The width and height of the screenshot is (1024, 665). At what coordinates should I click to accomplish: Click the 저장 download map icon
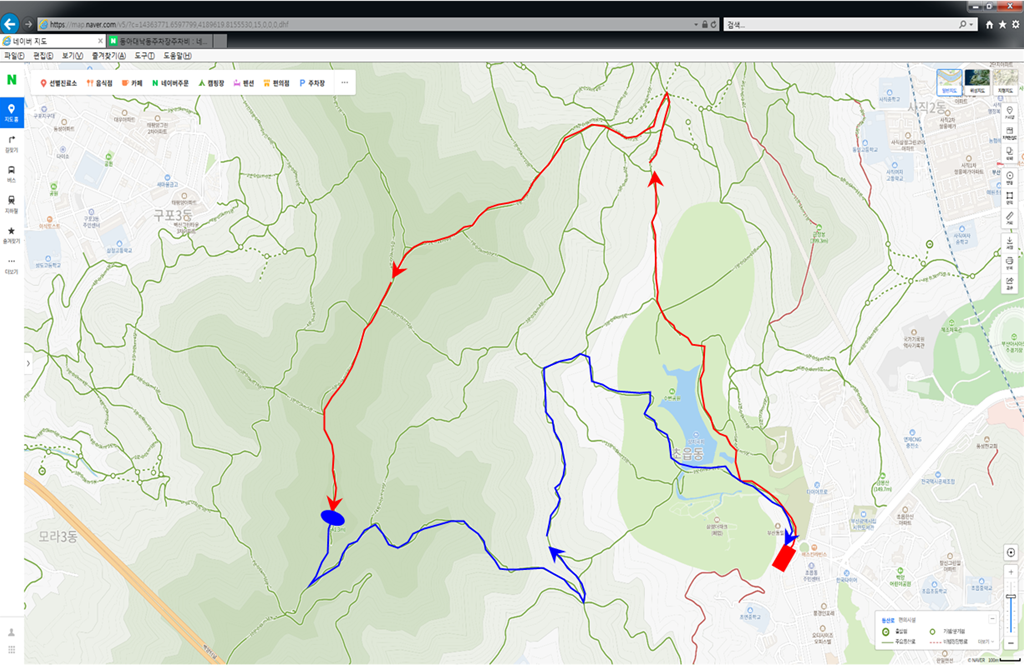coord(1010,243)
